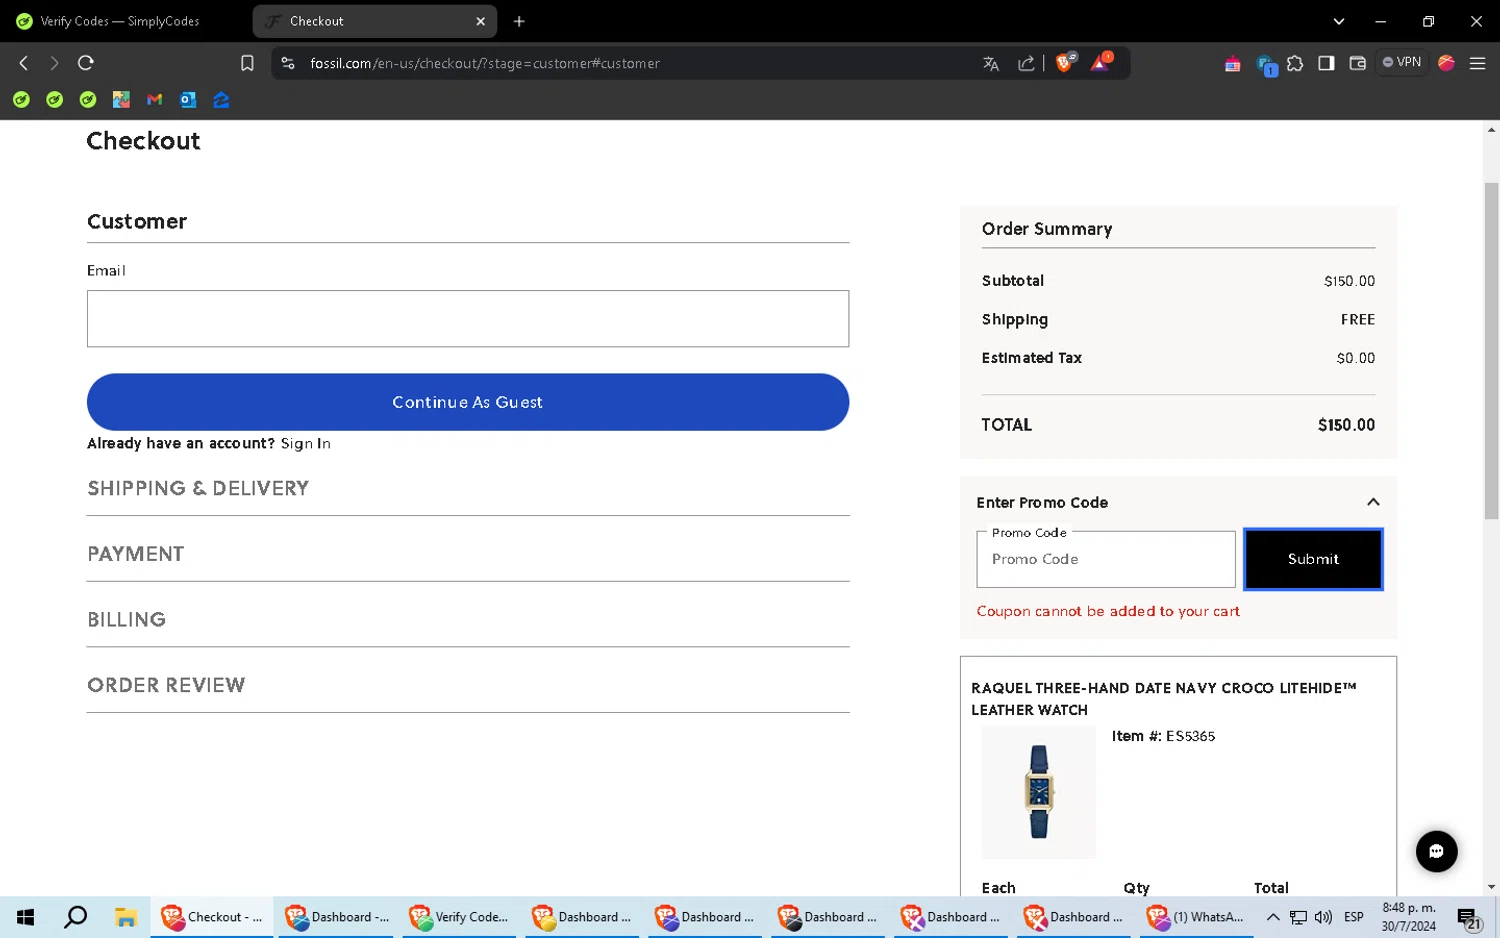Follow the Sign In link
1500x938 pixels.
coord(305,443)
